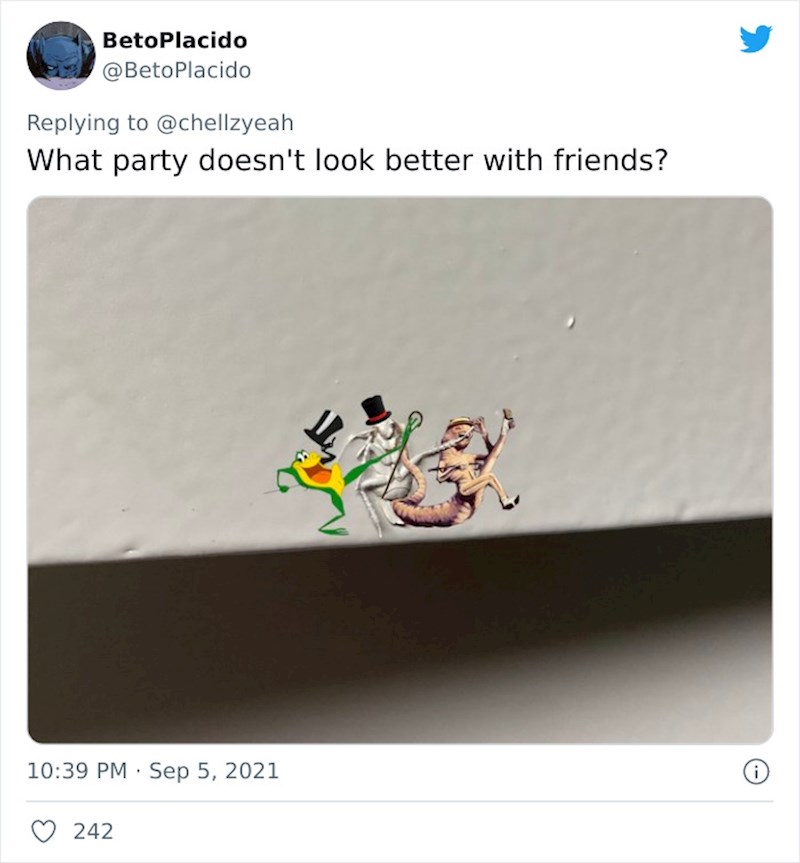800x863 pixels.
Task: Like the tweet with the heart icon
Action: pos(41,830)
